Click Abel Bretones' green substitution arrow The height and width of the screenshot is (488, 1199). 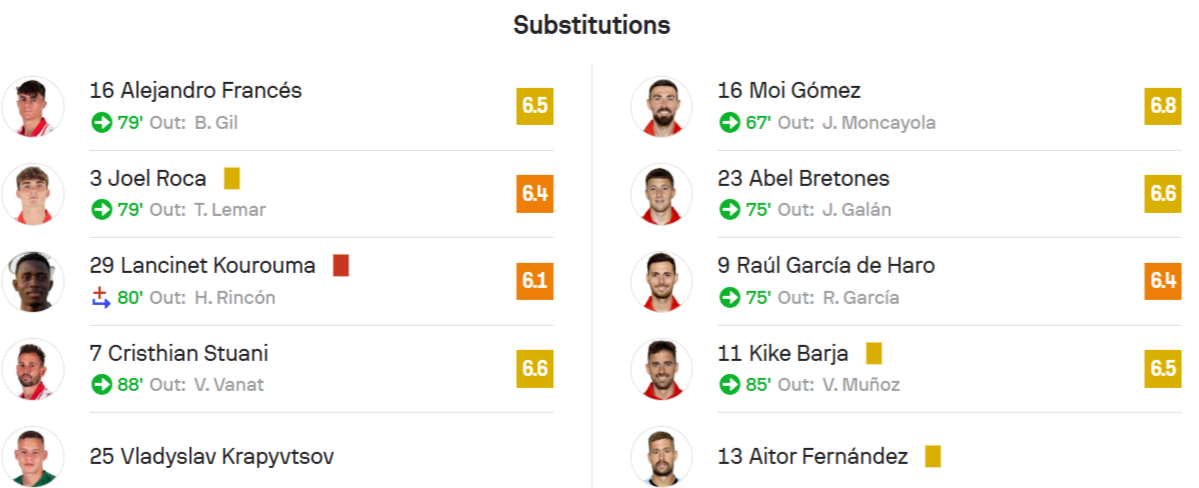(729, 210)
